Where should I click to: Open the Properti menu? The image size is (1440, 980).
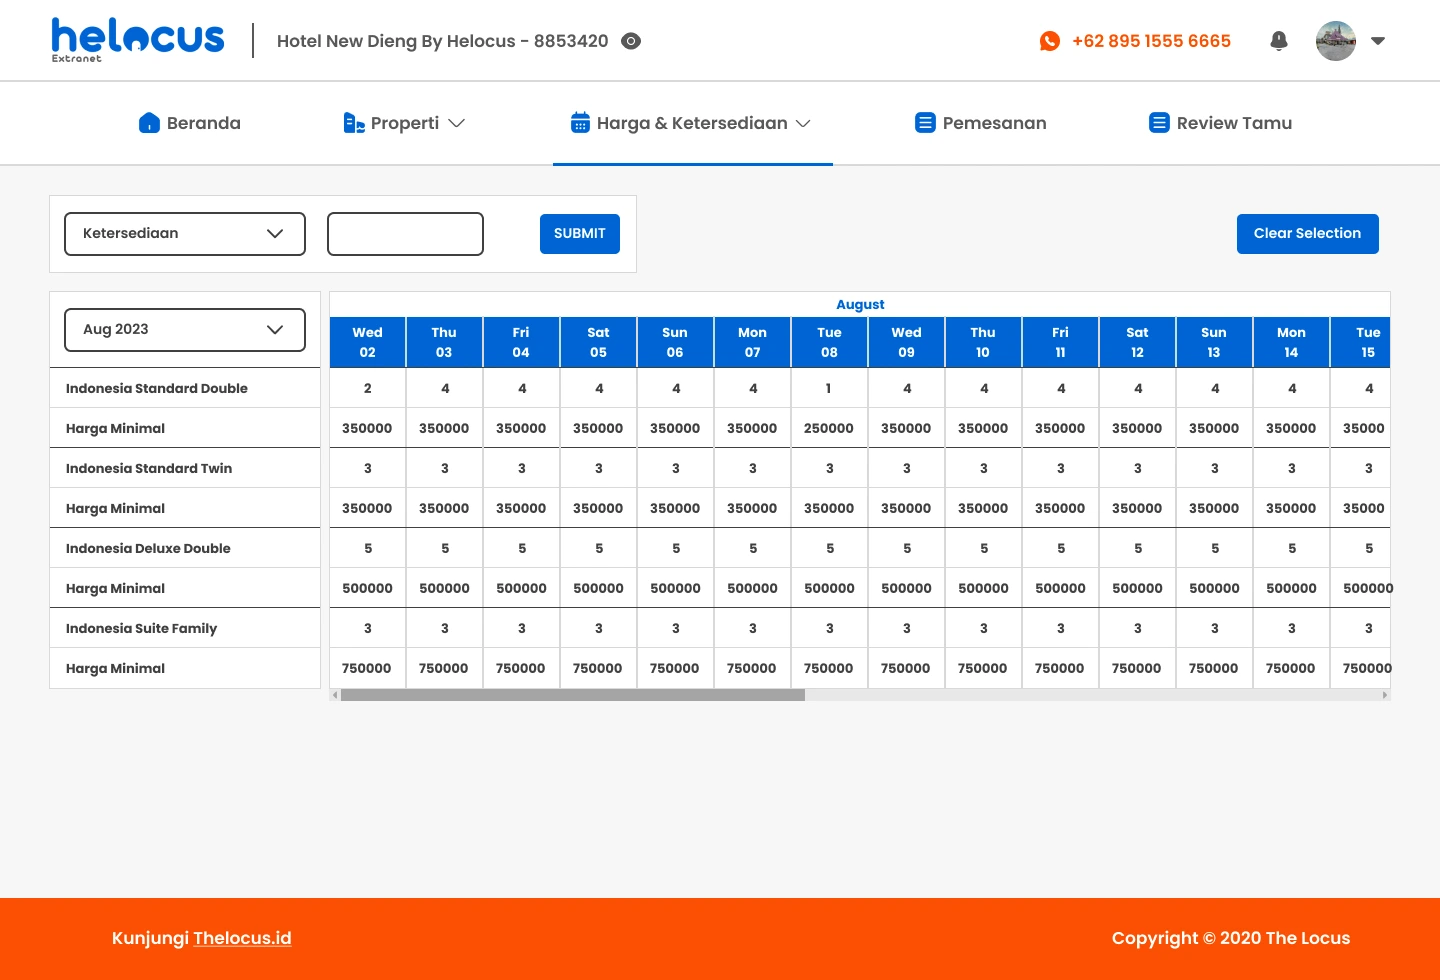[x=405, y=123]
